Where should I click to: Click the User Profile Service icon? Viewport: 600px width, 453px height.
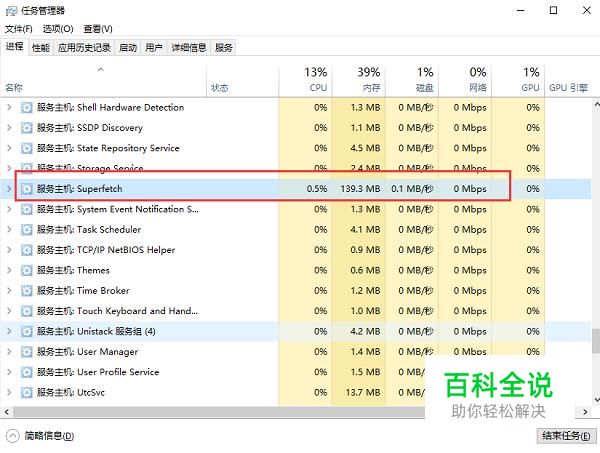[x=26, y=372]
